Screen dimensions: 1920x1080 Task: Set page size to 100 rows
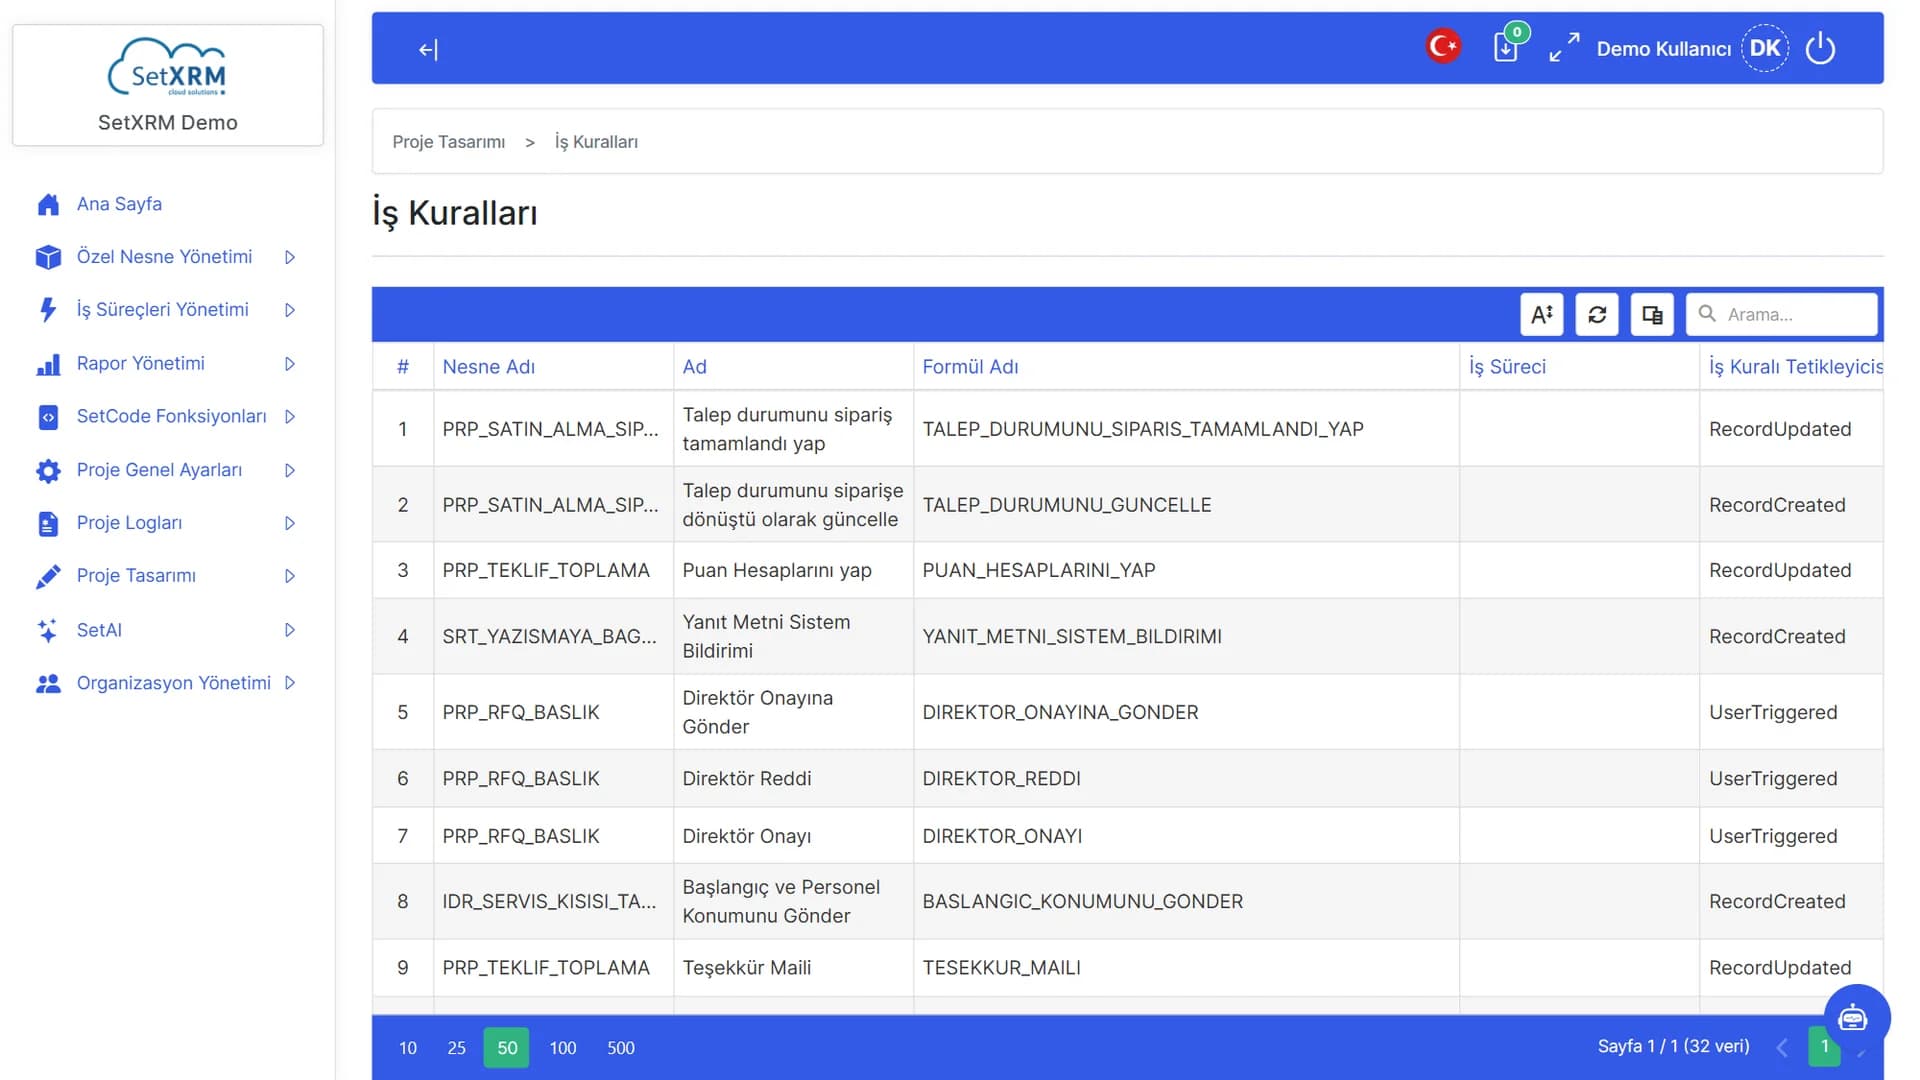pyautogui.click(x=563, y=1048)
